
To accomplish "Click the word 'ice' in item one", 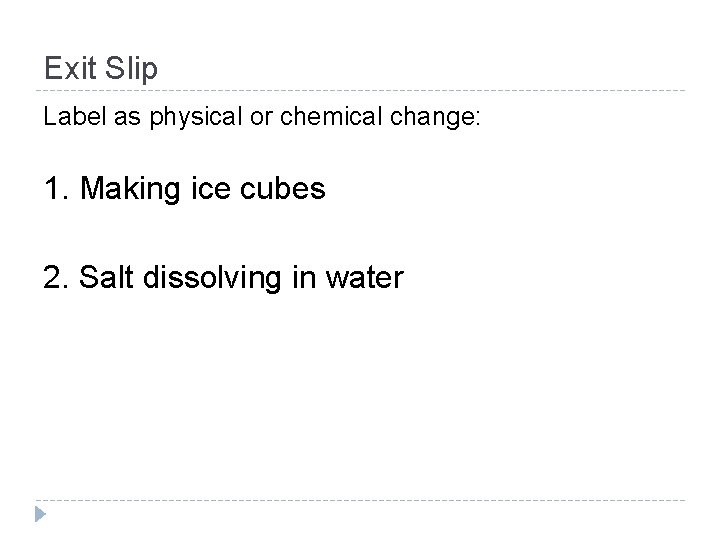I will [x=211, y=188].
